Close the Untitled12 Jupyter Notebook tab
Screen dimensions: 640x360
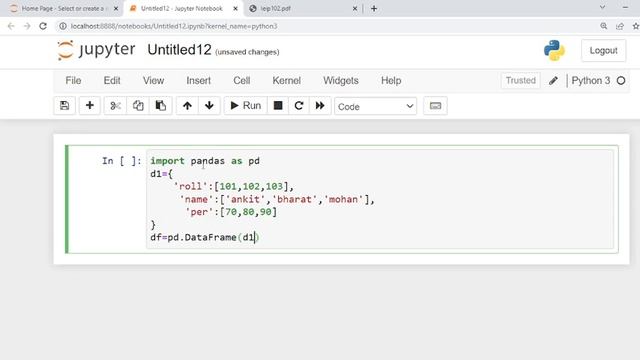click(236, 8)
